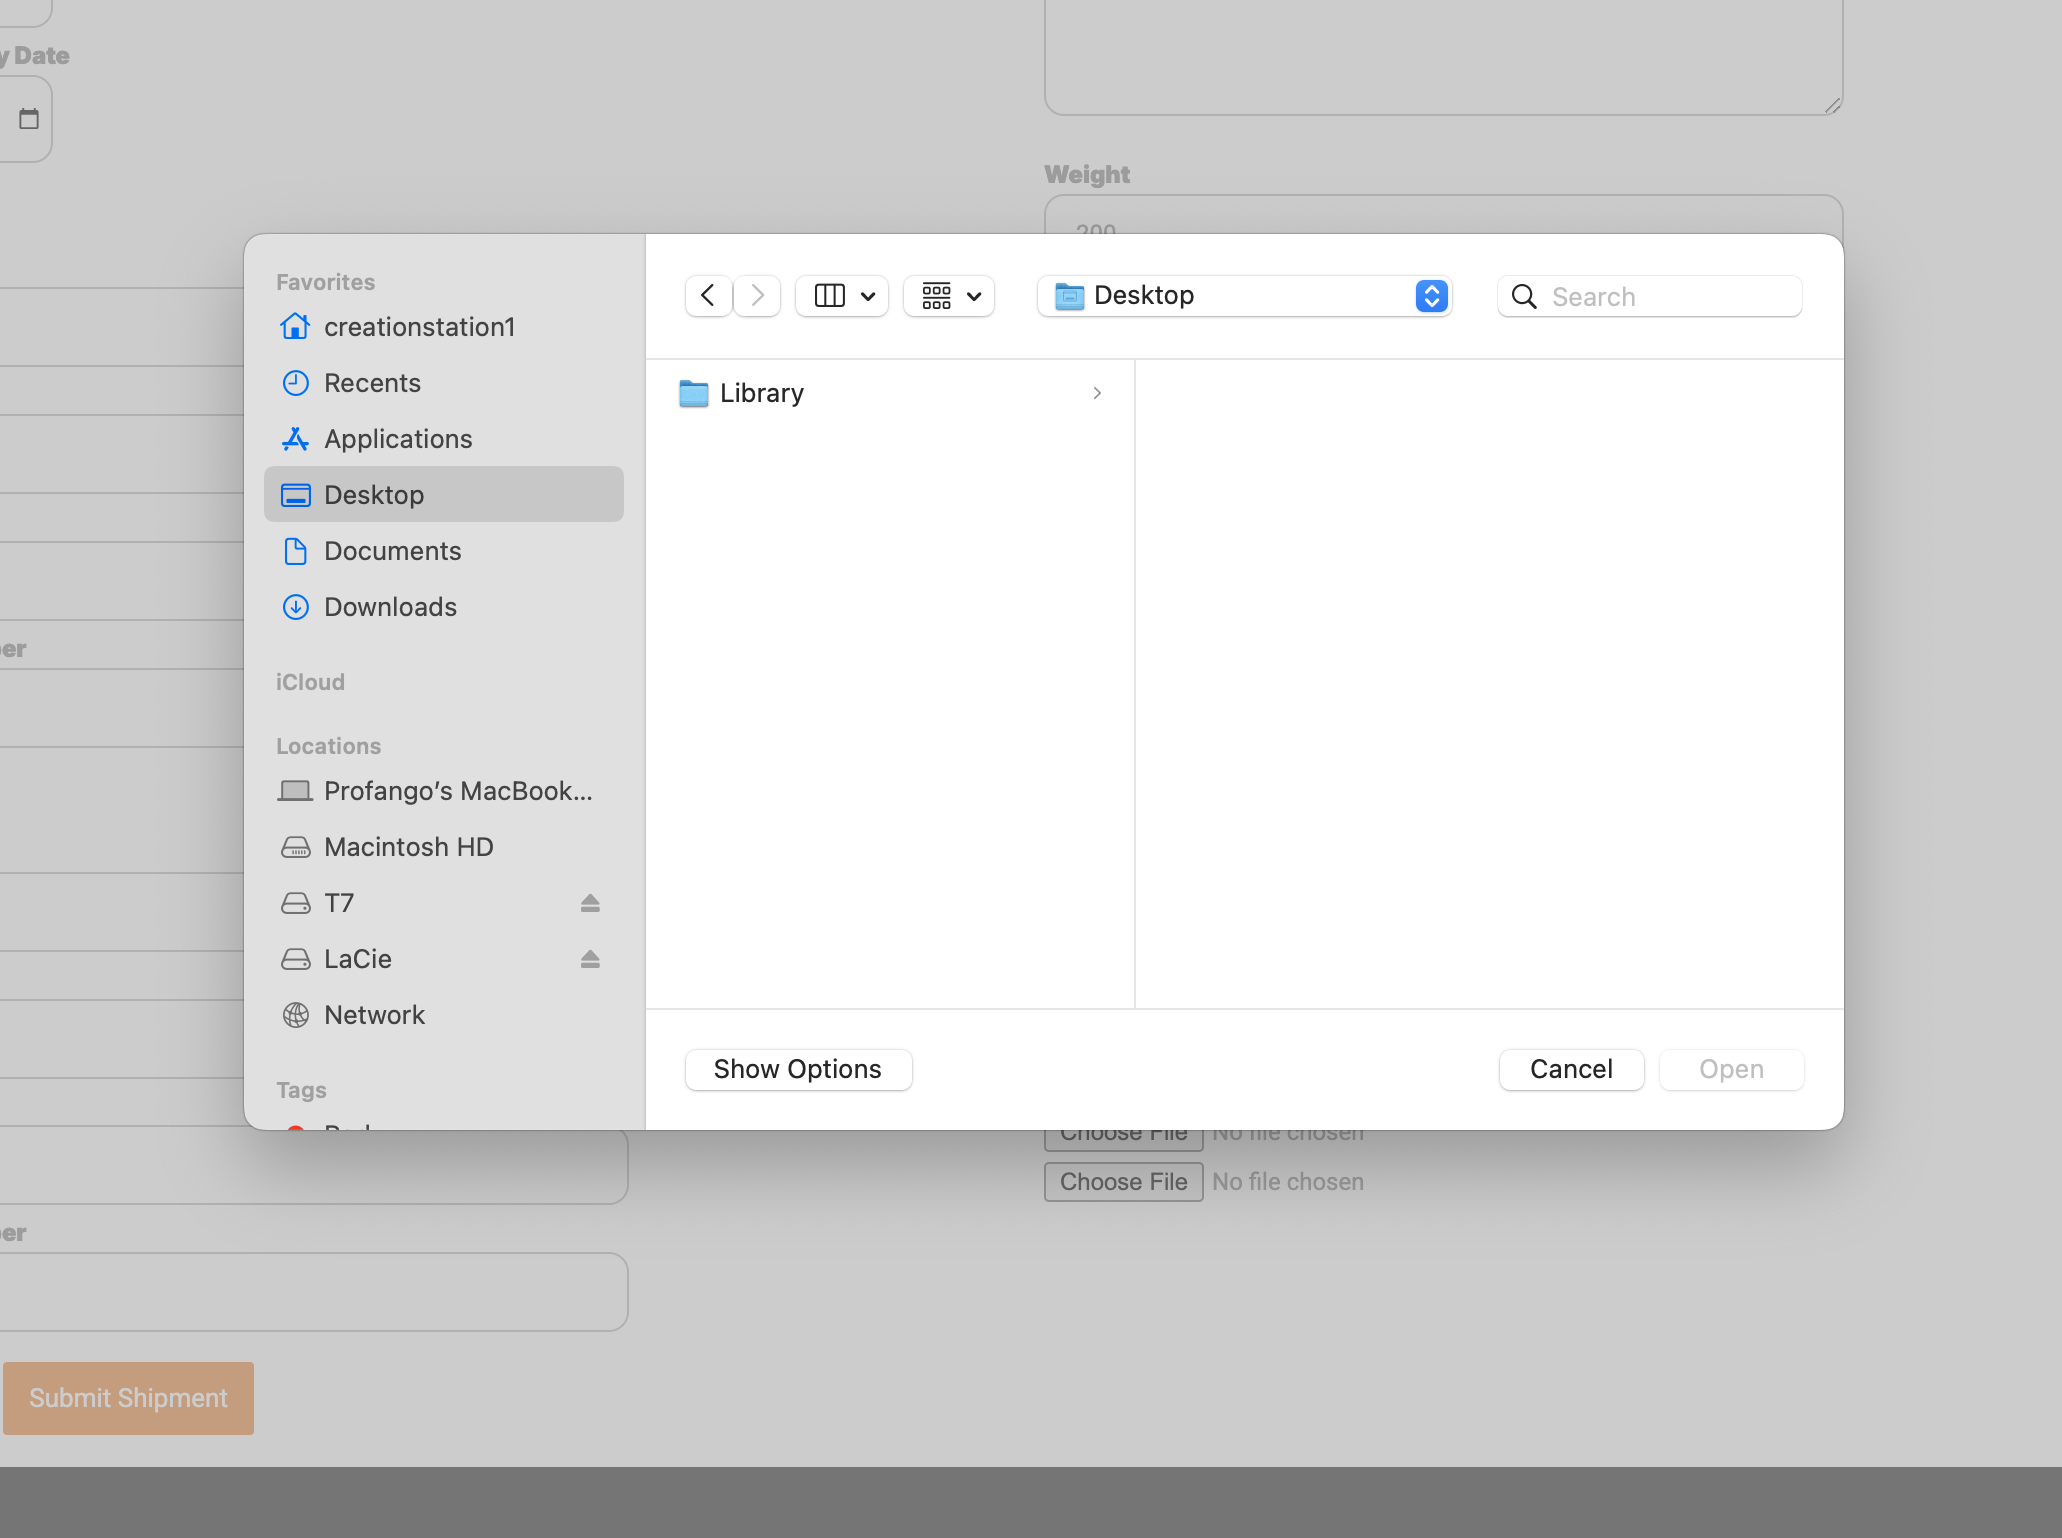The height and width of the screenshot is (1538, 2062).
Task: Select Downloads in sidebar
Action: pos(390,607)
